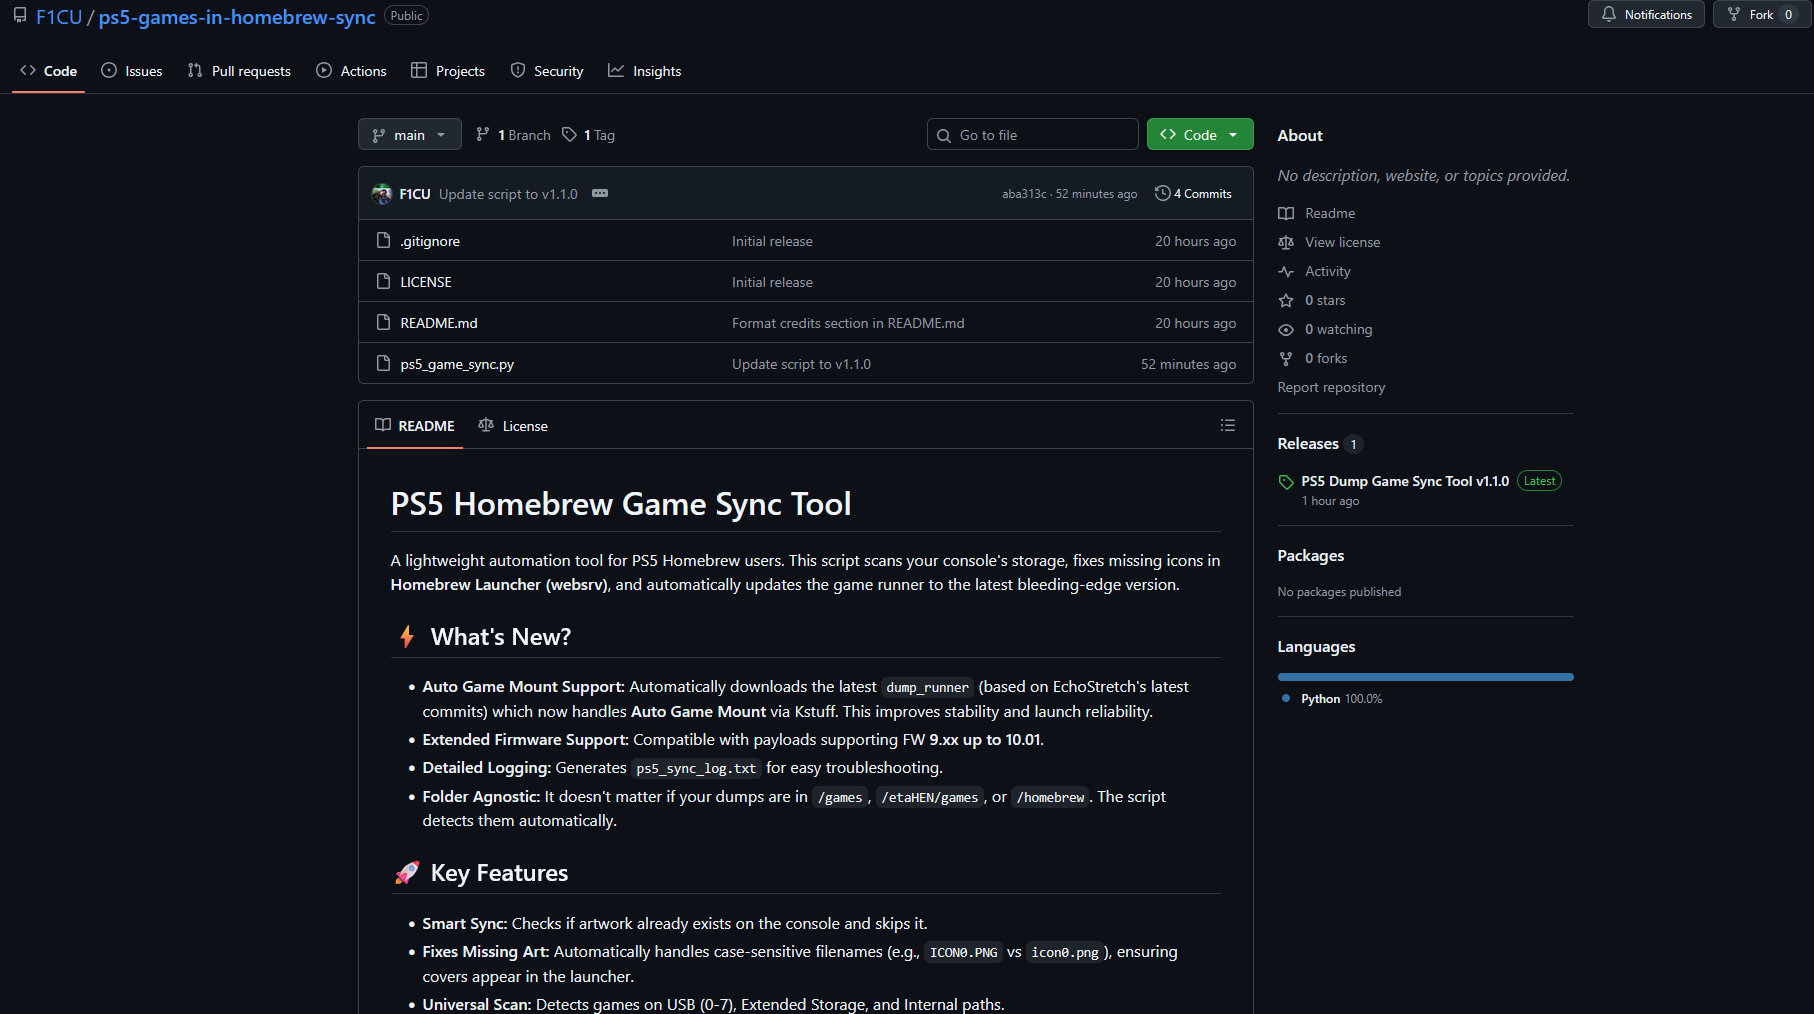Expand commit message ellipsis icon
The image size is (1814, 1014).
(x=600, y=194)
